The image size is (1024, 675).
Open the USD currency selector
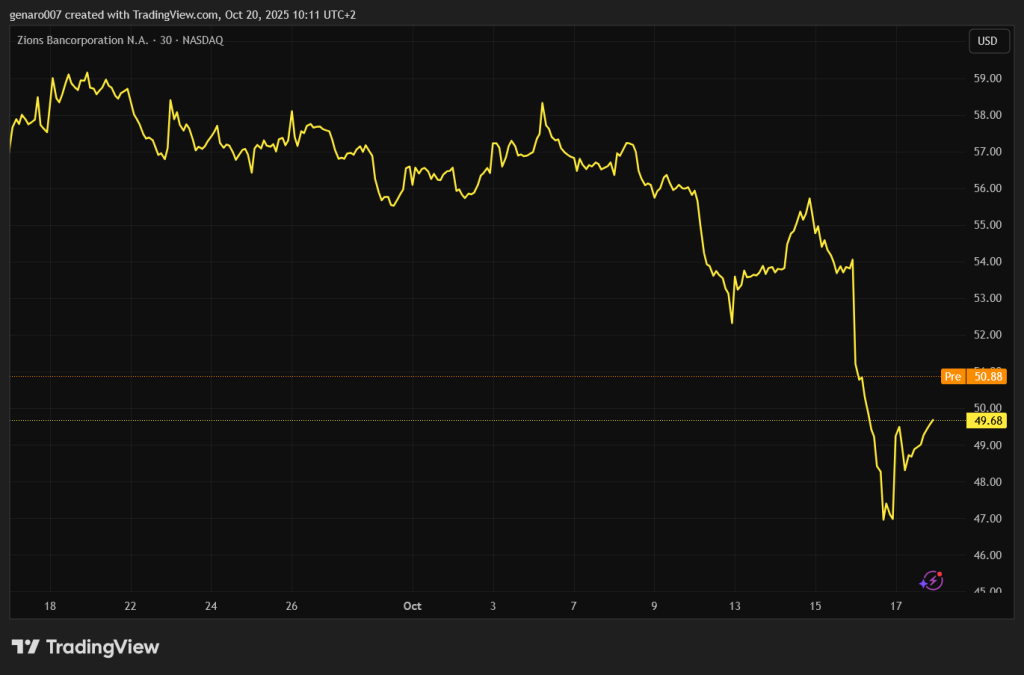point(987,41)
